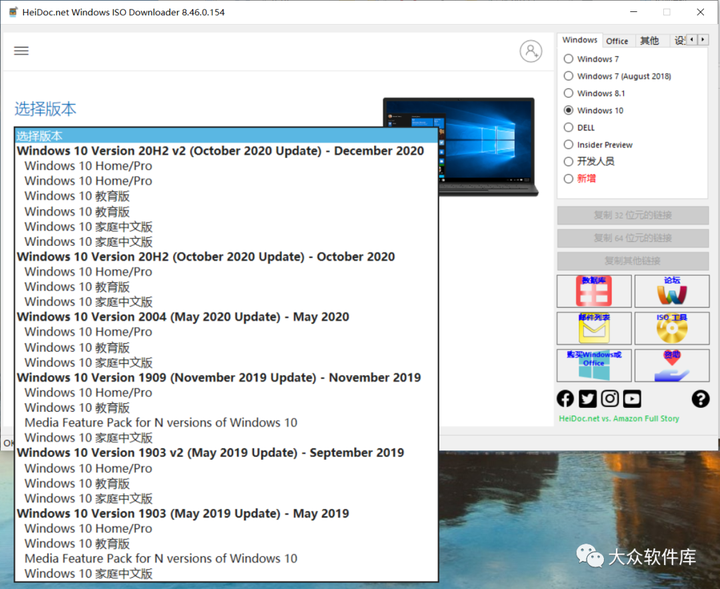Pick the DELL radio option

click(579, 127)
